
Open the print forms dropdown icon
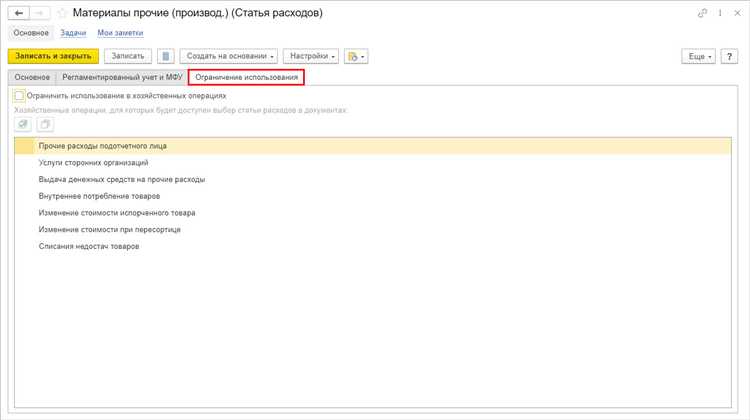coord(356,56)
